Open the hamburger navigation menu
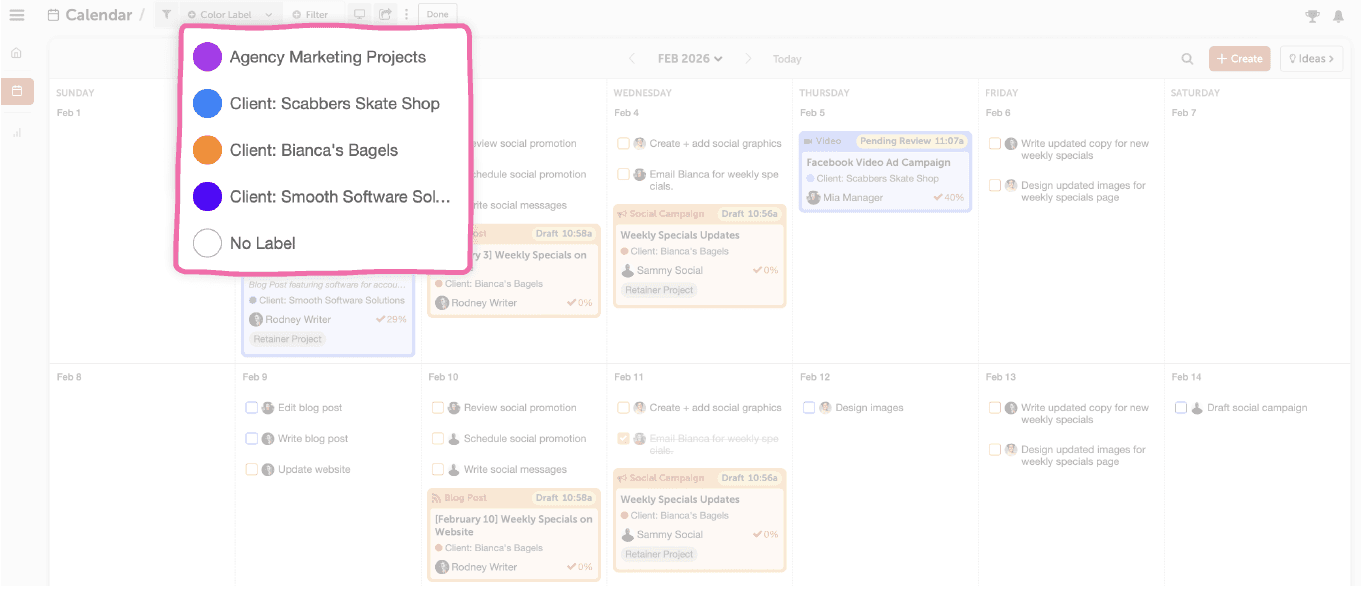The image size is (1361, 602). click(x=15, y=14)
